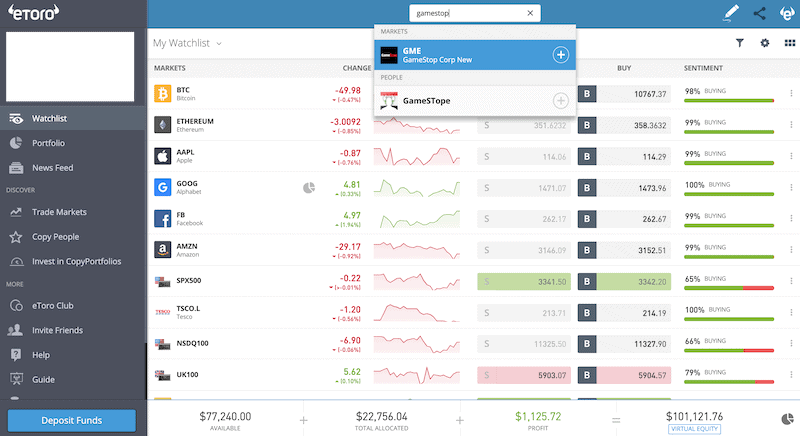
Task: Buy UK100 at 5904.57
Action: click(x=624, y=375)
